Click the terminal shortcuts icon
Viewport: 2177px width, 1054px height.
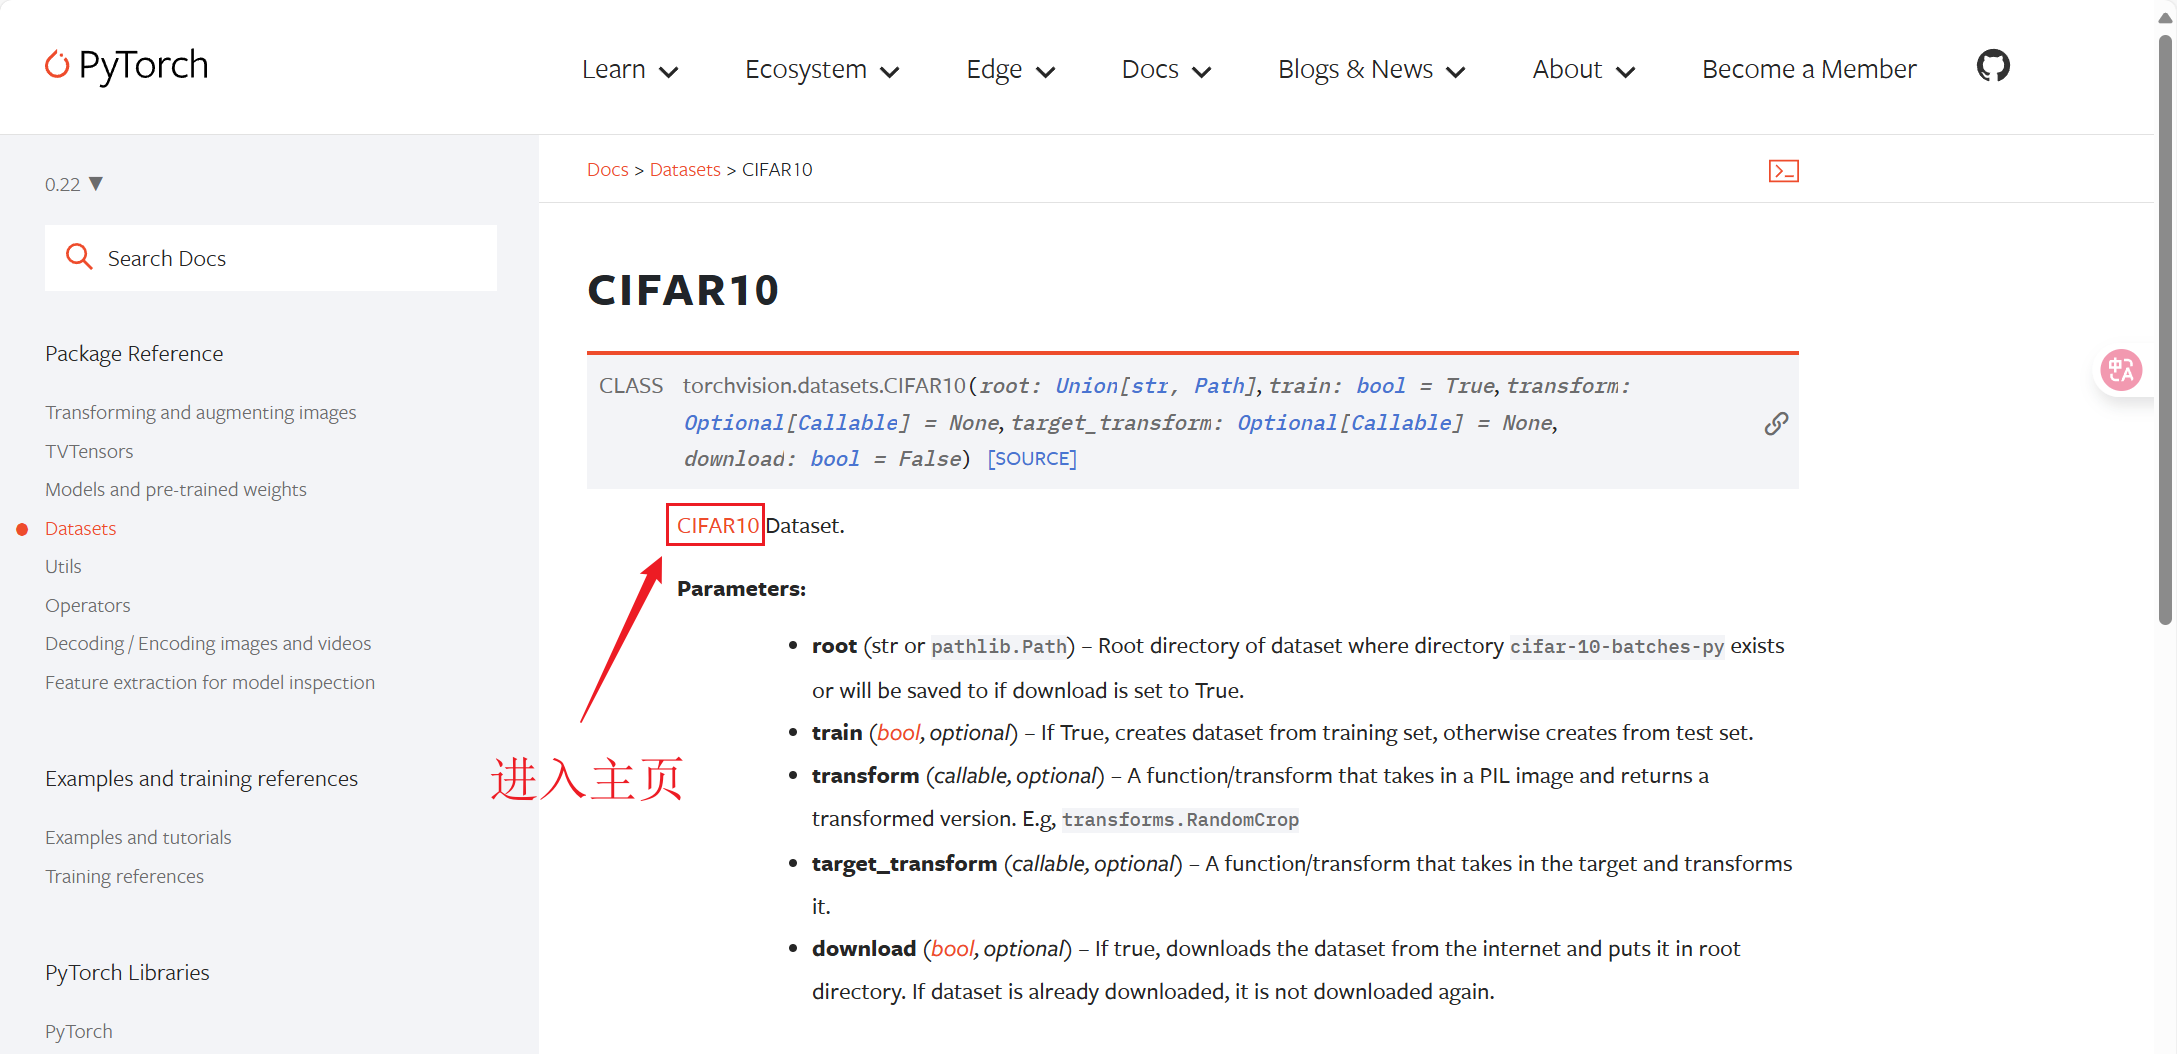point(1783,171)
